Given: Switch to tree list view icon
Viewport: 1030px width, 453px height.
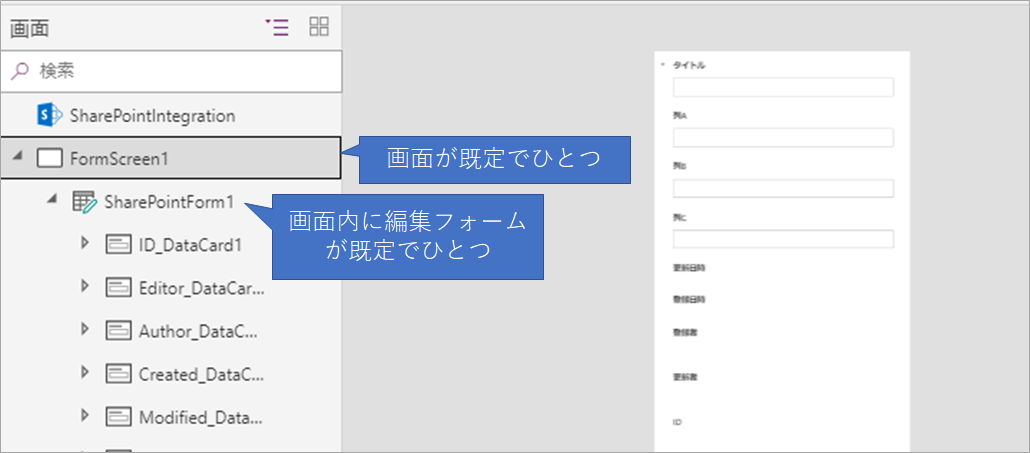Looking at the screenshot, I should pyautogui.click(x=277, y=27).
